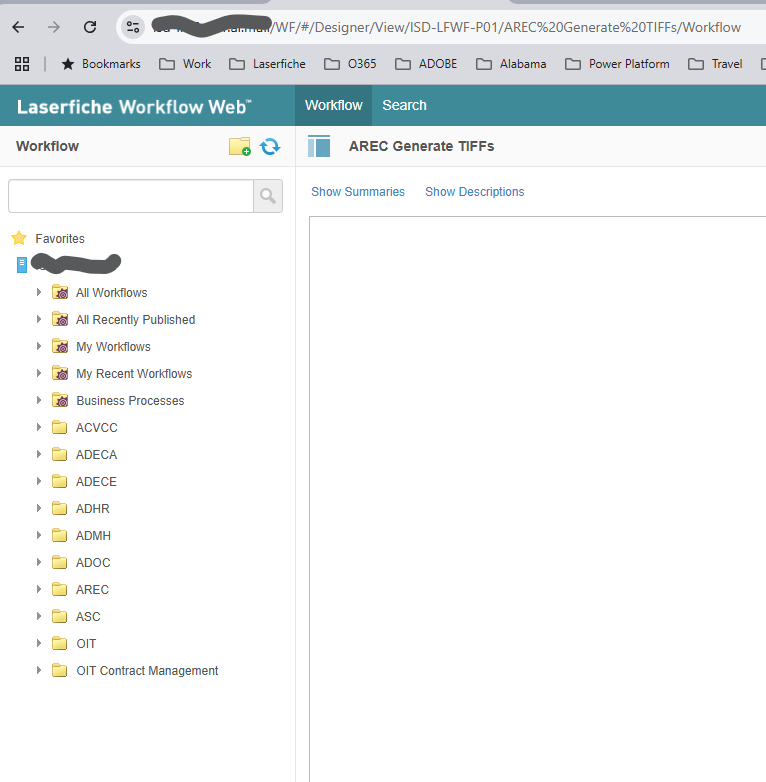This screenshot has height=782, width=766.
Task: Select the AREC tree label
Action: (92, 589)
